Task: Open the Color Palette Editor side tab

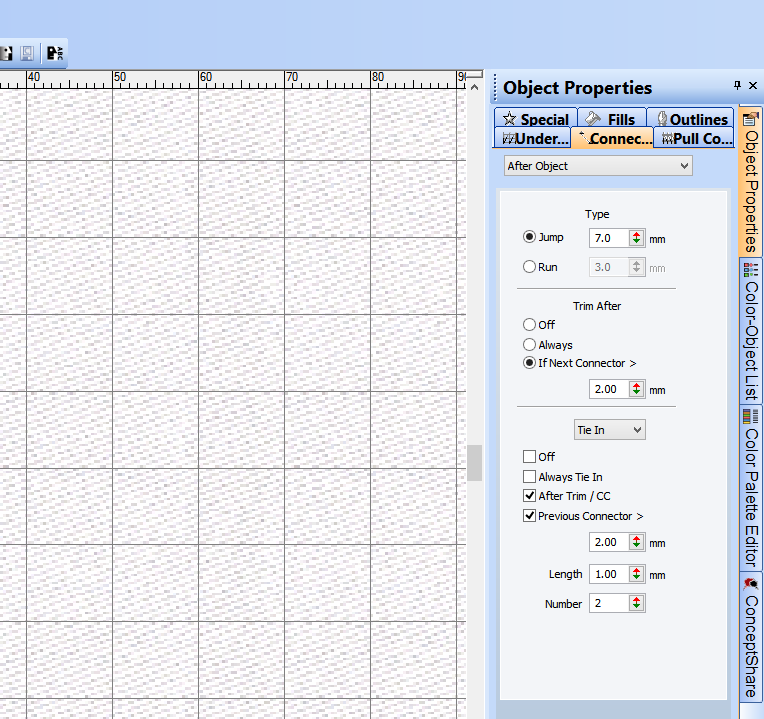Action: tap(751, 488)
